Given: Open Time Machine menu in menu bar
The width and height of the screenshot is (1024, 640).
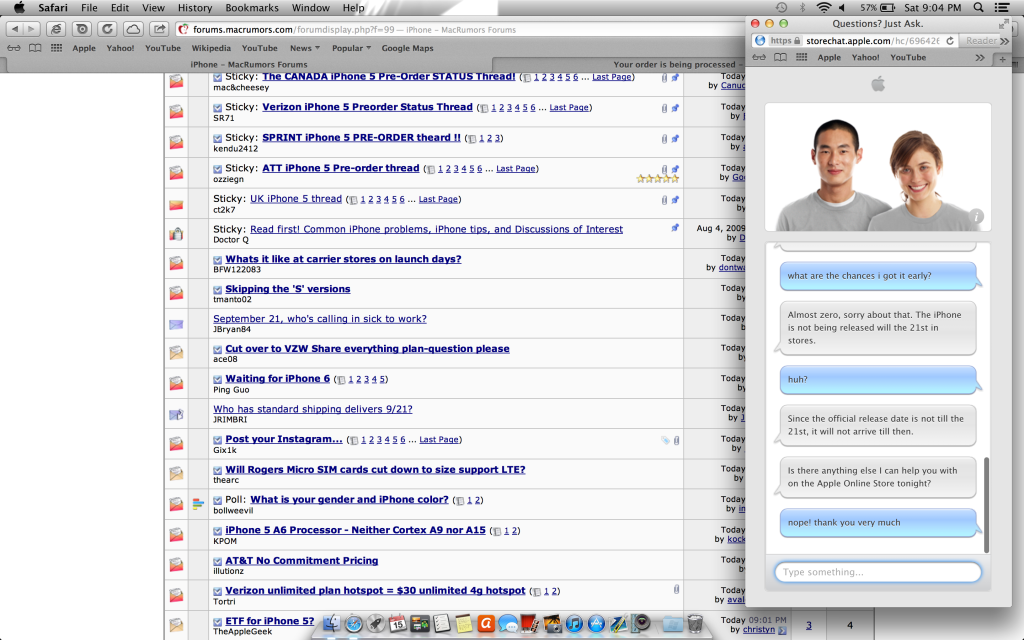Looking at the screenshot, I should point(781,7).
